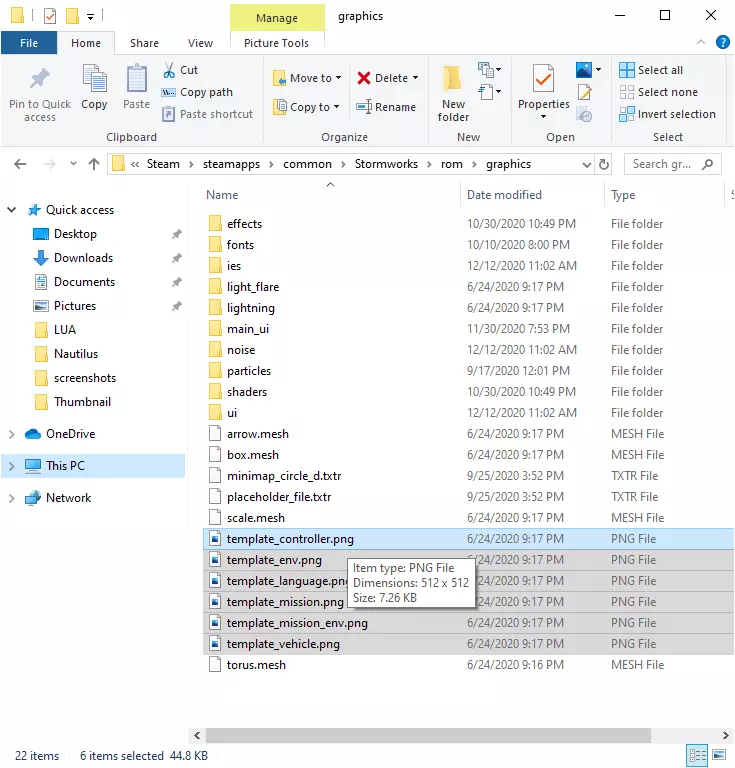Expand the Network tree node
Screen dimensions: 735x768
click(x=12, y=498)
